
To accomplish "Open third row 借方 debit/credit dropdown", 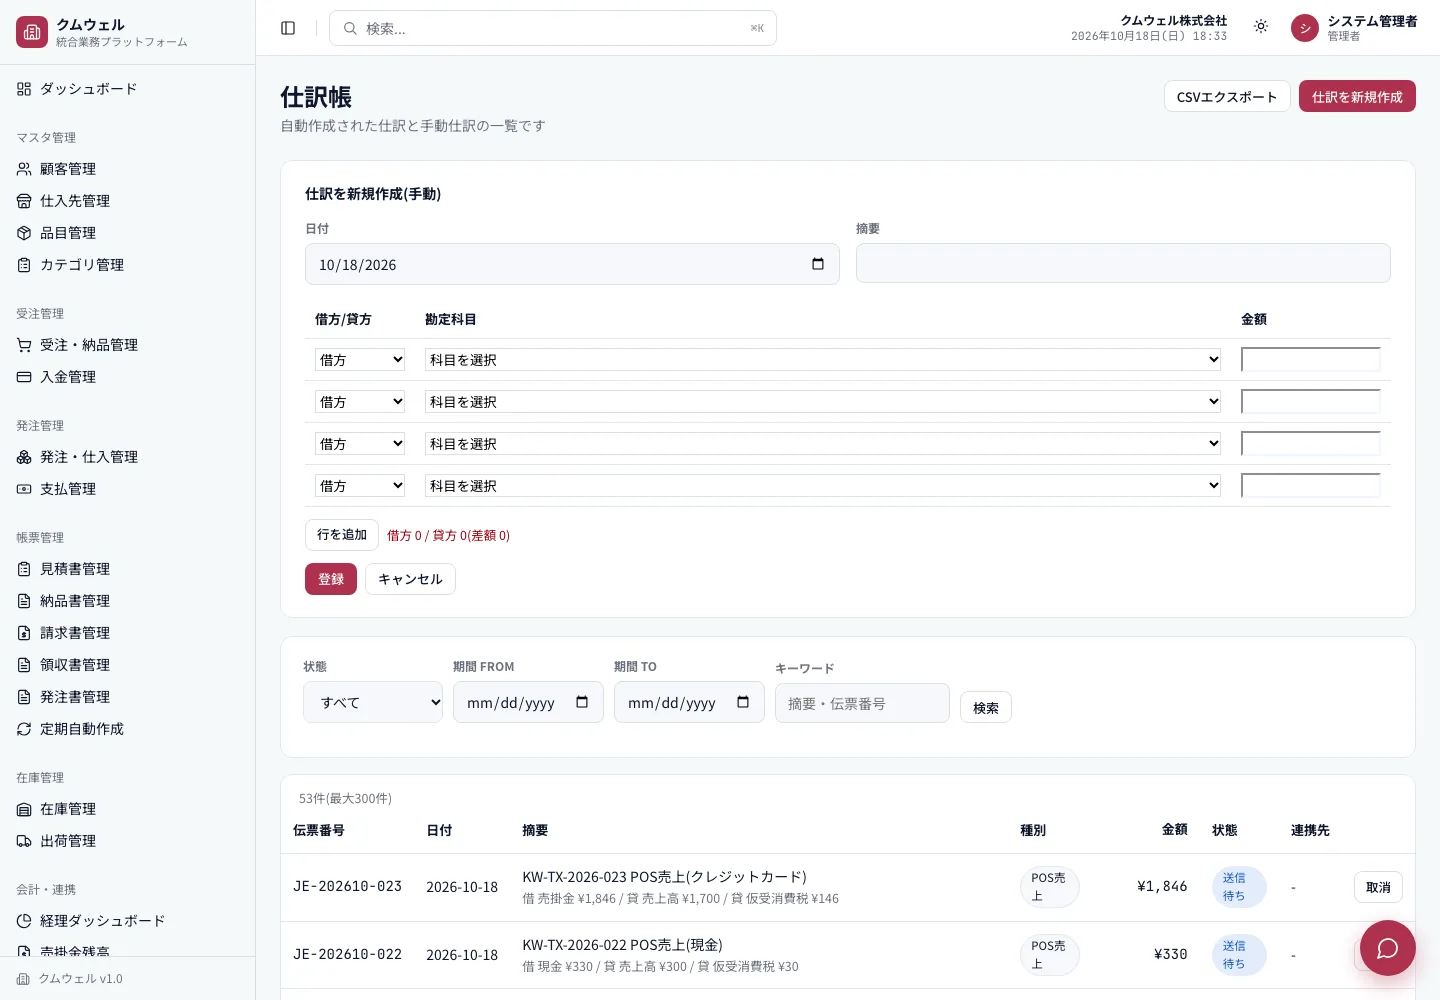I will tap(360, 444).
